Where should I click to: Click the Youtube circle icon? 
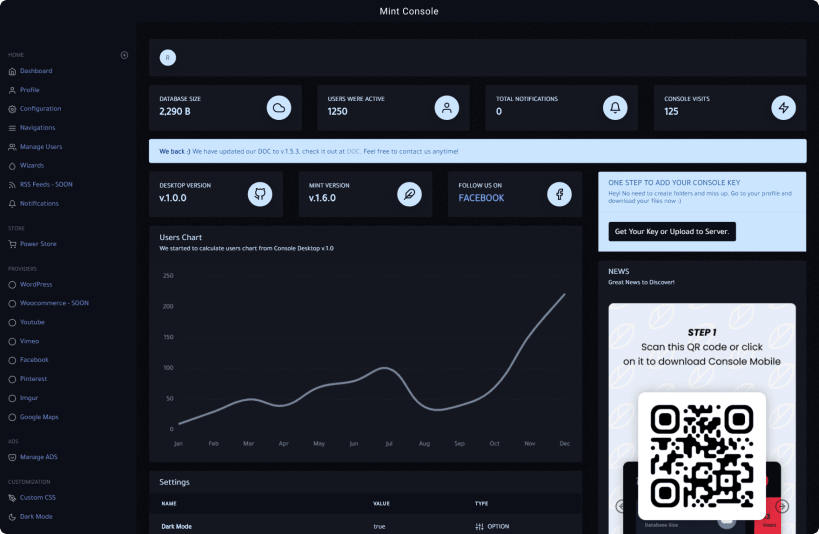point(12,322)
